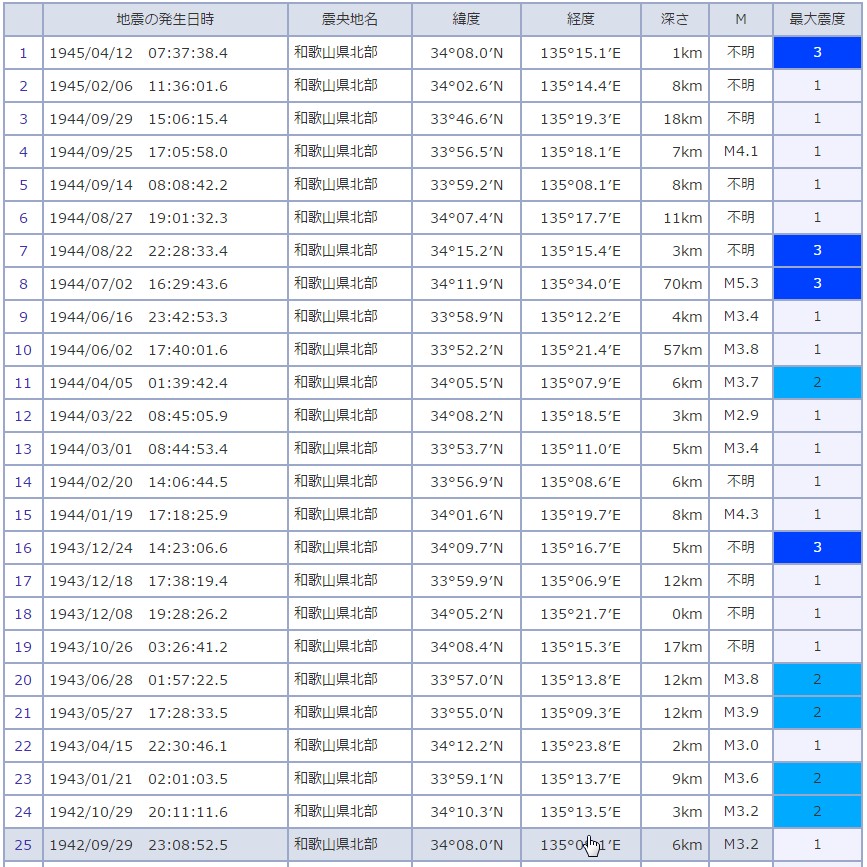Open earthquake entry number 8 link
This screenshot has height=867, width=867.
click(23, 284)
